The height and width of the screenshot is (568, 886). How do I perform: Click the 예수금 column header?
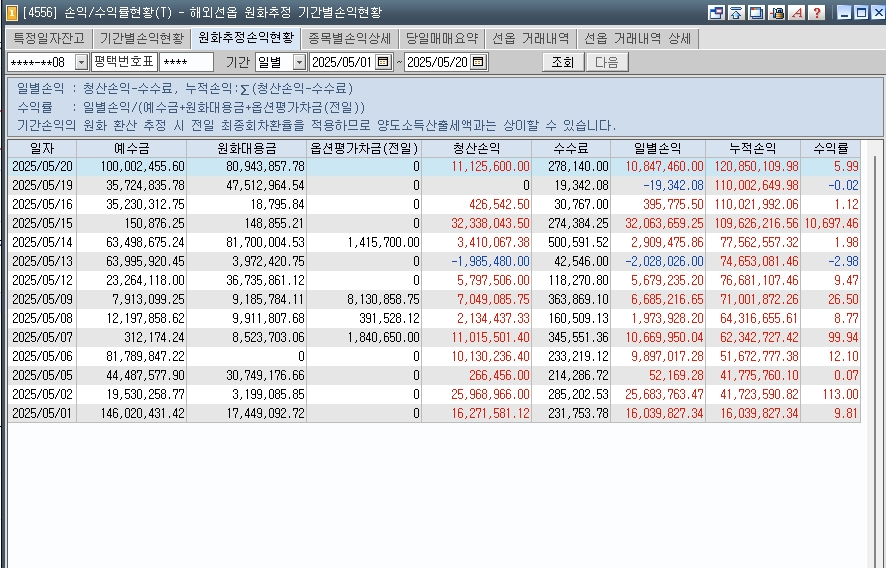pyautogui.click(x=131, y=149)
